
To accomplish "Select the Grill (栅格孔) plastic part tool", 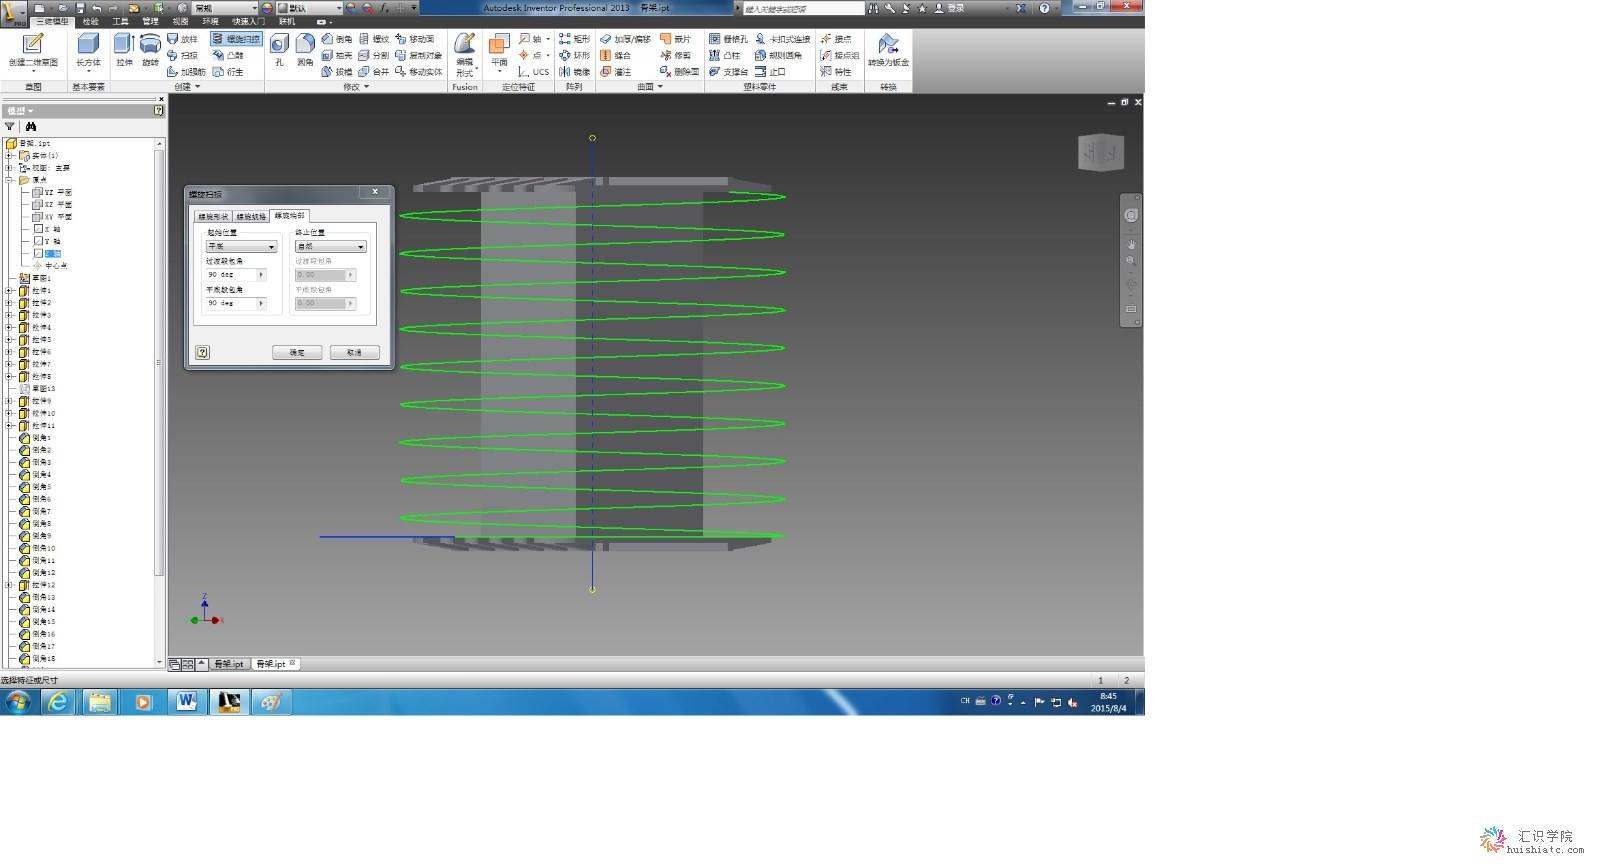I will pyautogui.click(x=728, y=39).
